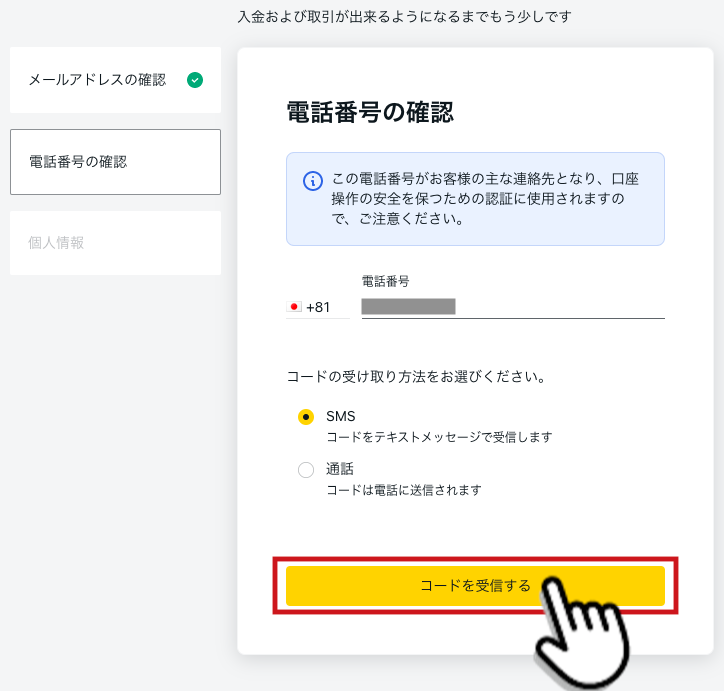Image resolution: width=724 pixels, height=691 pixels.
Task: Click the コードの受け取り方法をお選びください prompt
Action: 416,377
